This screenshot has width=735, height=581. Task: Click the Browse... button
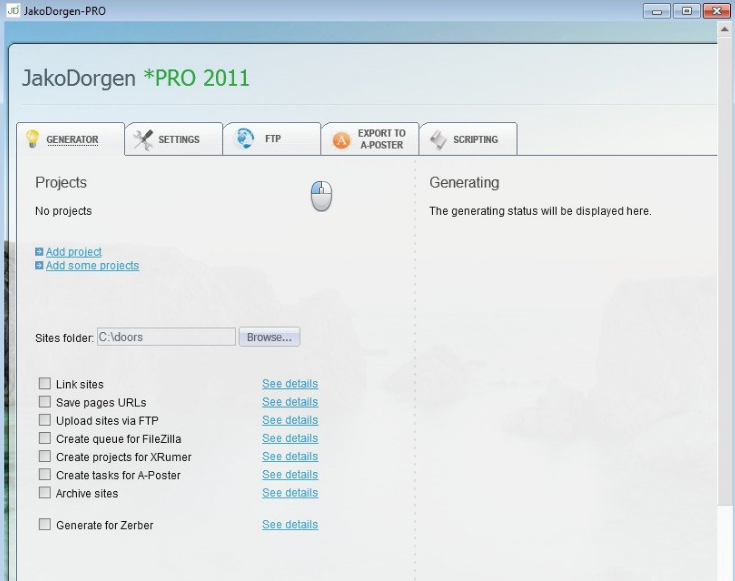coord(270,337)
